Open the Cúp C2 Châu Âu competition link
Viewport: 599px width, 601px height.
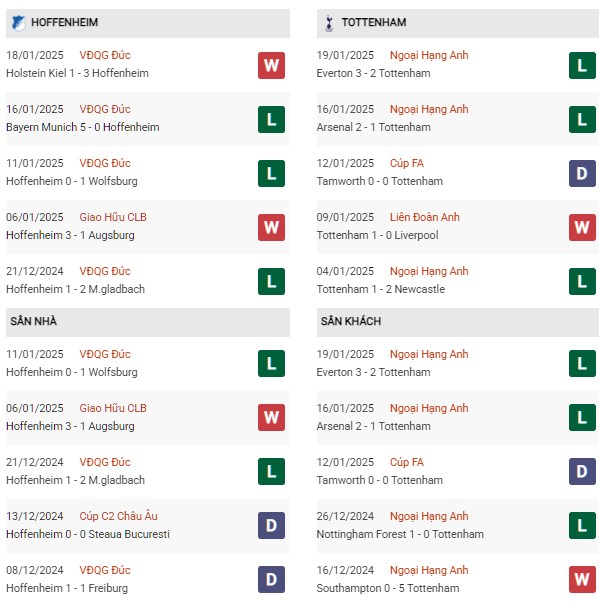[118, 516]
